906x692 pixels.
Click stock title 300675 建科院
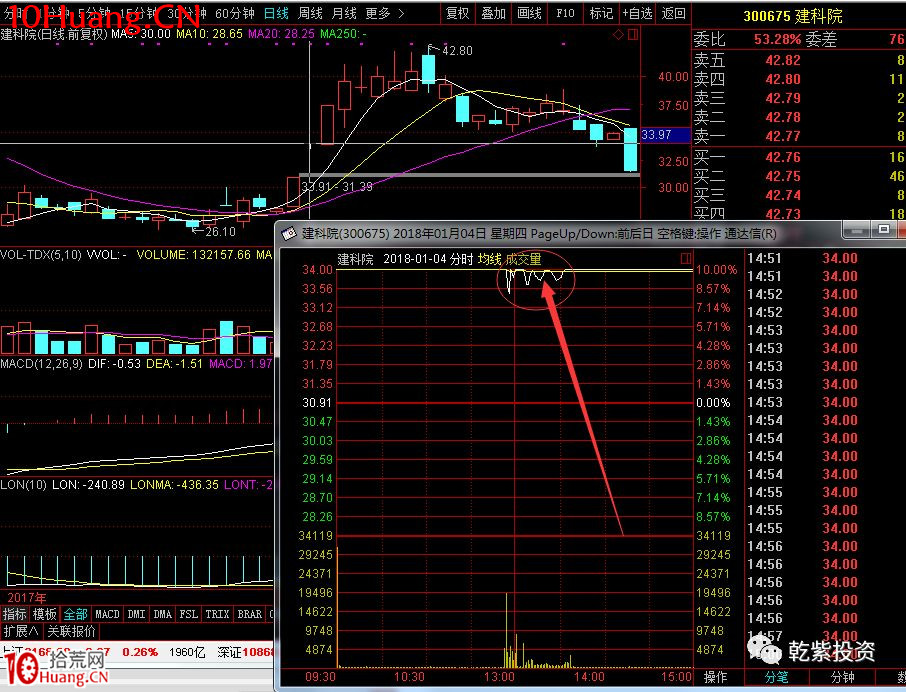coord(793,16)
